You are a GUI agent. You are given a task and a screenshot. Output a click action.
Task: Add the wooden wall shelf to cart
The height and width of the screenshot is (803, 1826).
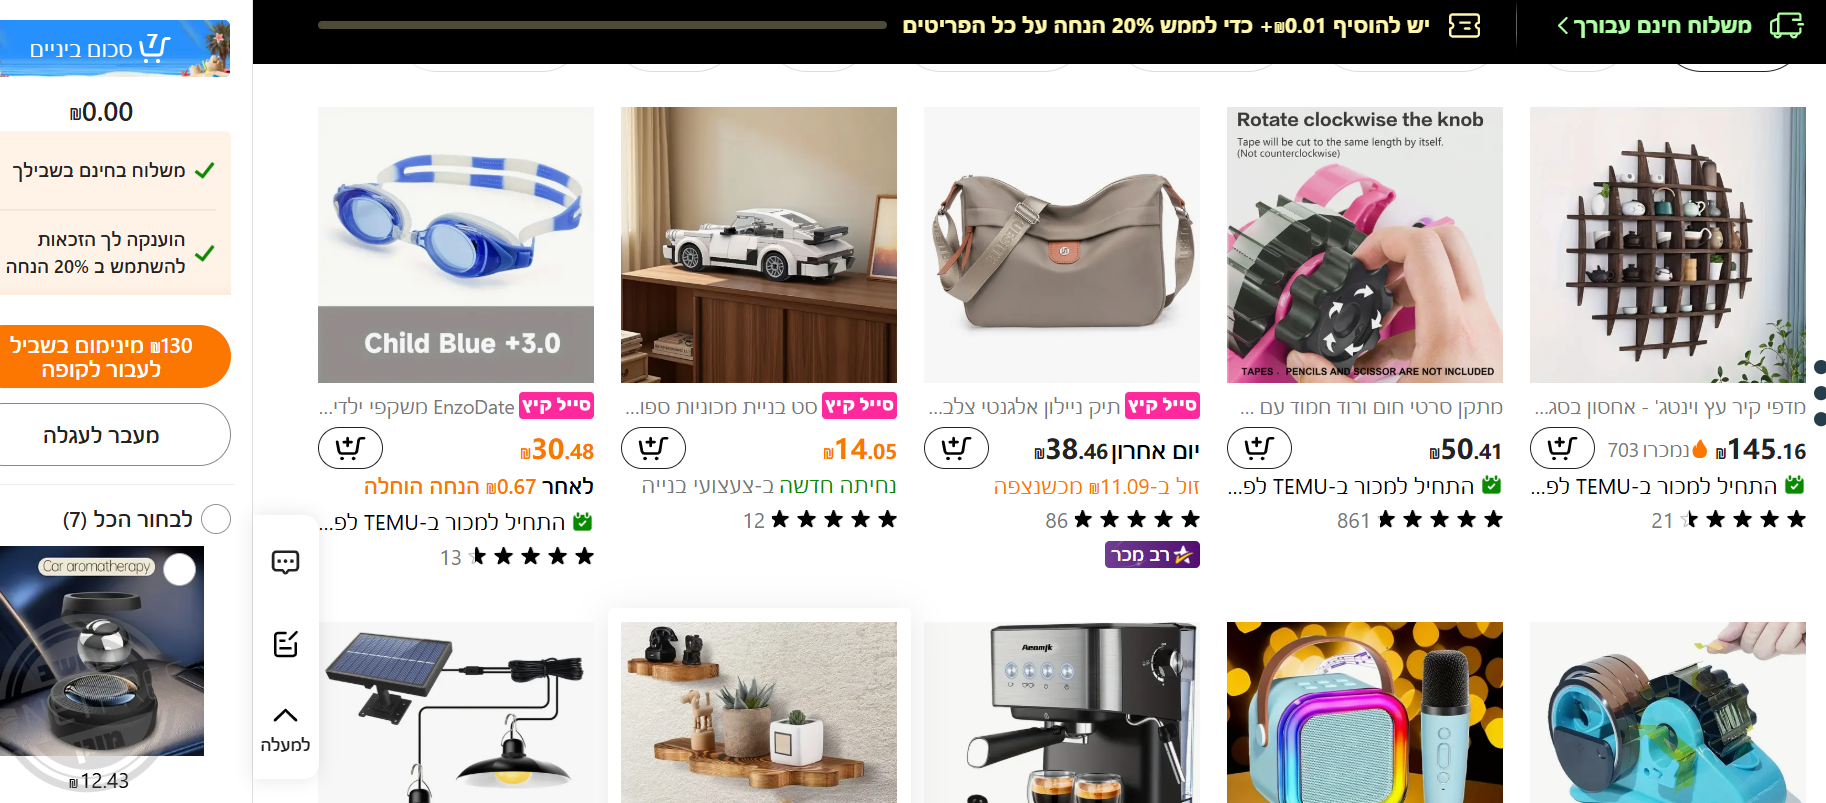point(1562,448)
